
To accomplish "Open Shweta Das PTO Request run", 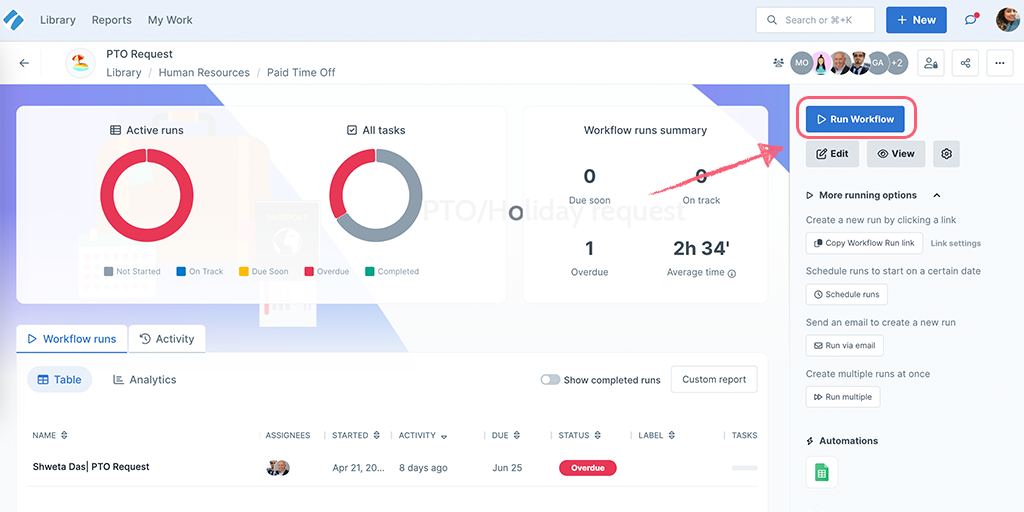I will pos(91,467).
